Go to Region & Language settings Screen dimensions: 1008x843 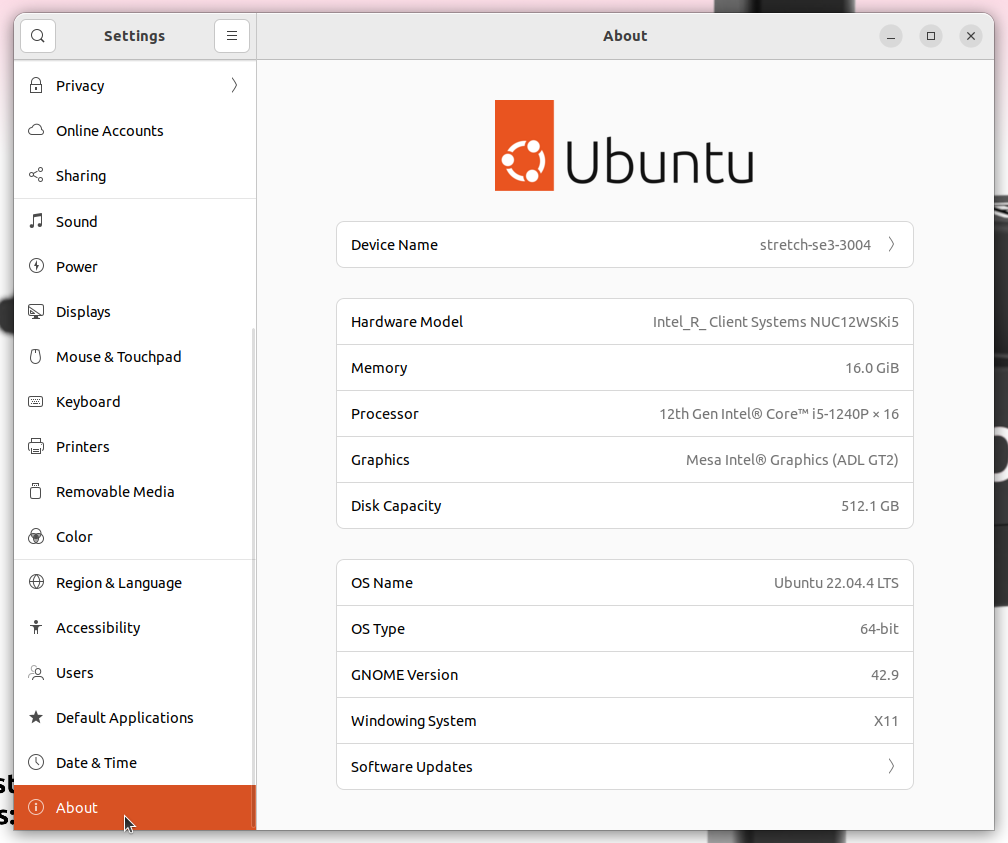click(x=135, y=583)
